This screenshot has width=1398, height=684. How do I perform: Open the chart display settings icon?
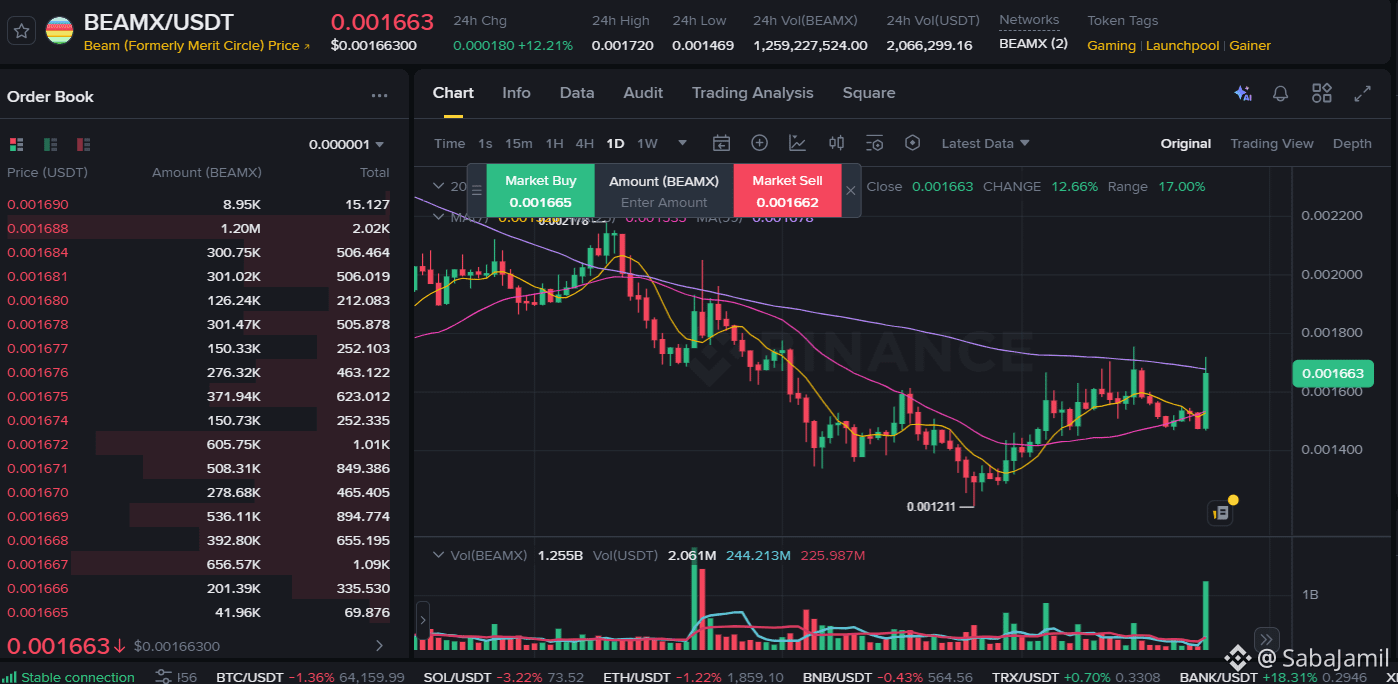(x=874, y=143)
